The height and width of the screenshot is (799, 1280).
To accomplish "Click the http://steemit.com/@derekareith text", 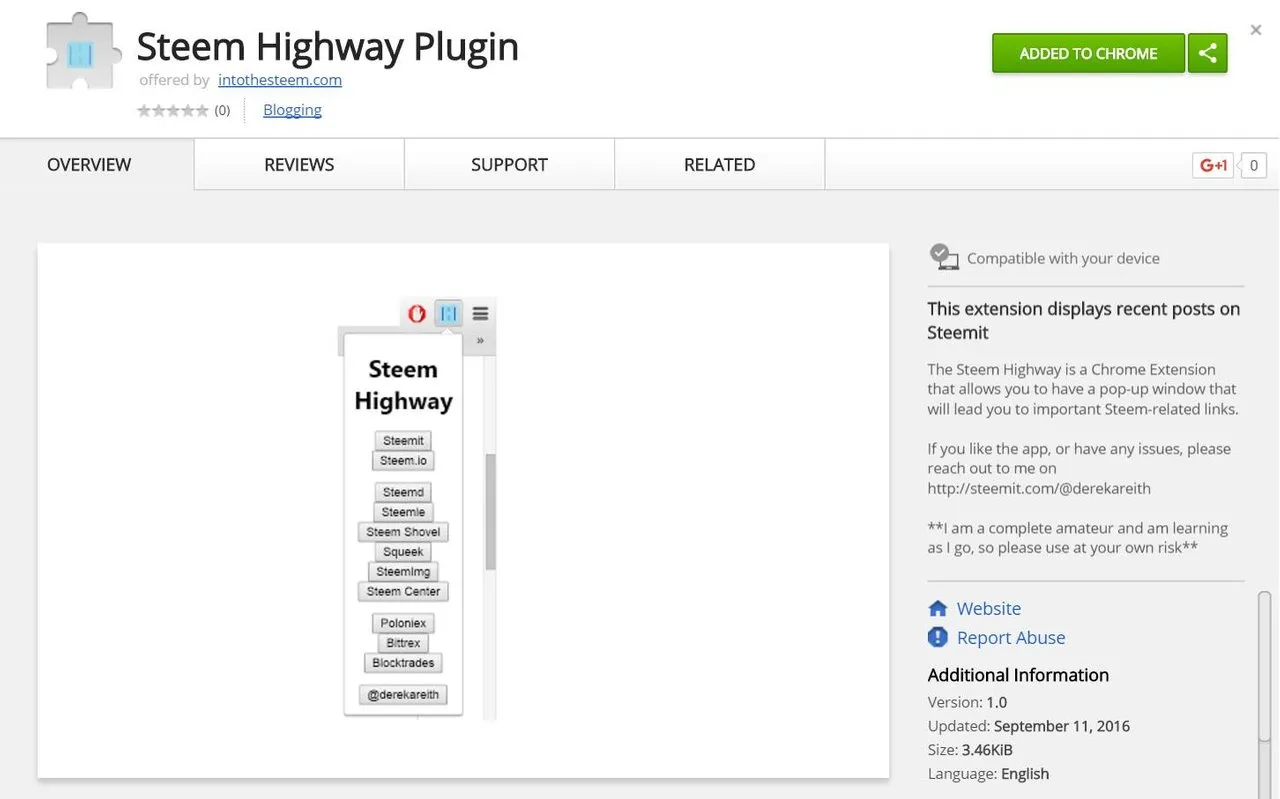I will point(1039,489).
